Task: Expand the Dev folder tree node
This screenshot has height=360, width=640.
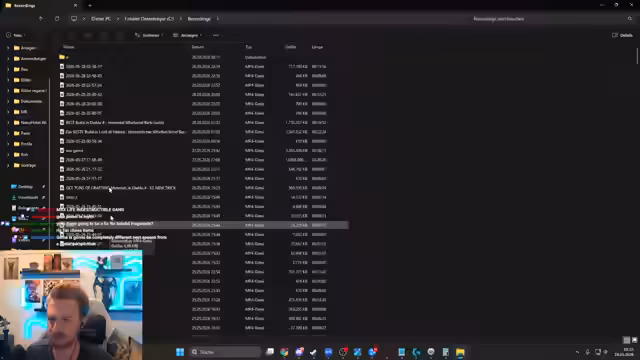Action: (x=8, y=69)
